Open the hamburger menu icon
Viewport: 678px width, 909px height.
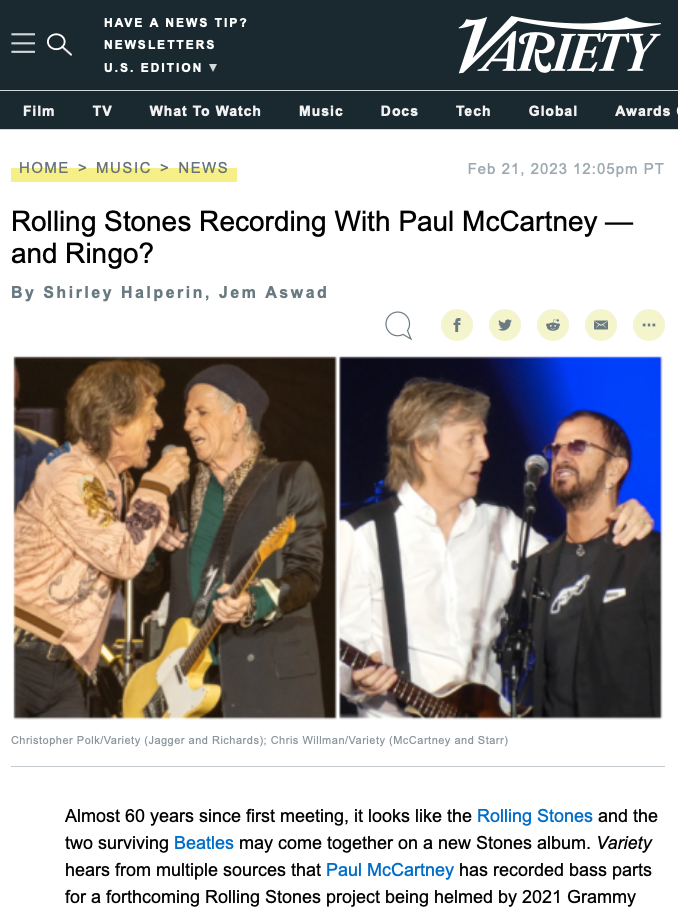(x=23, y=43)
